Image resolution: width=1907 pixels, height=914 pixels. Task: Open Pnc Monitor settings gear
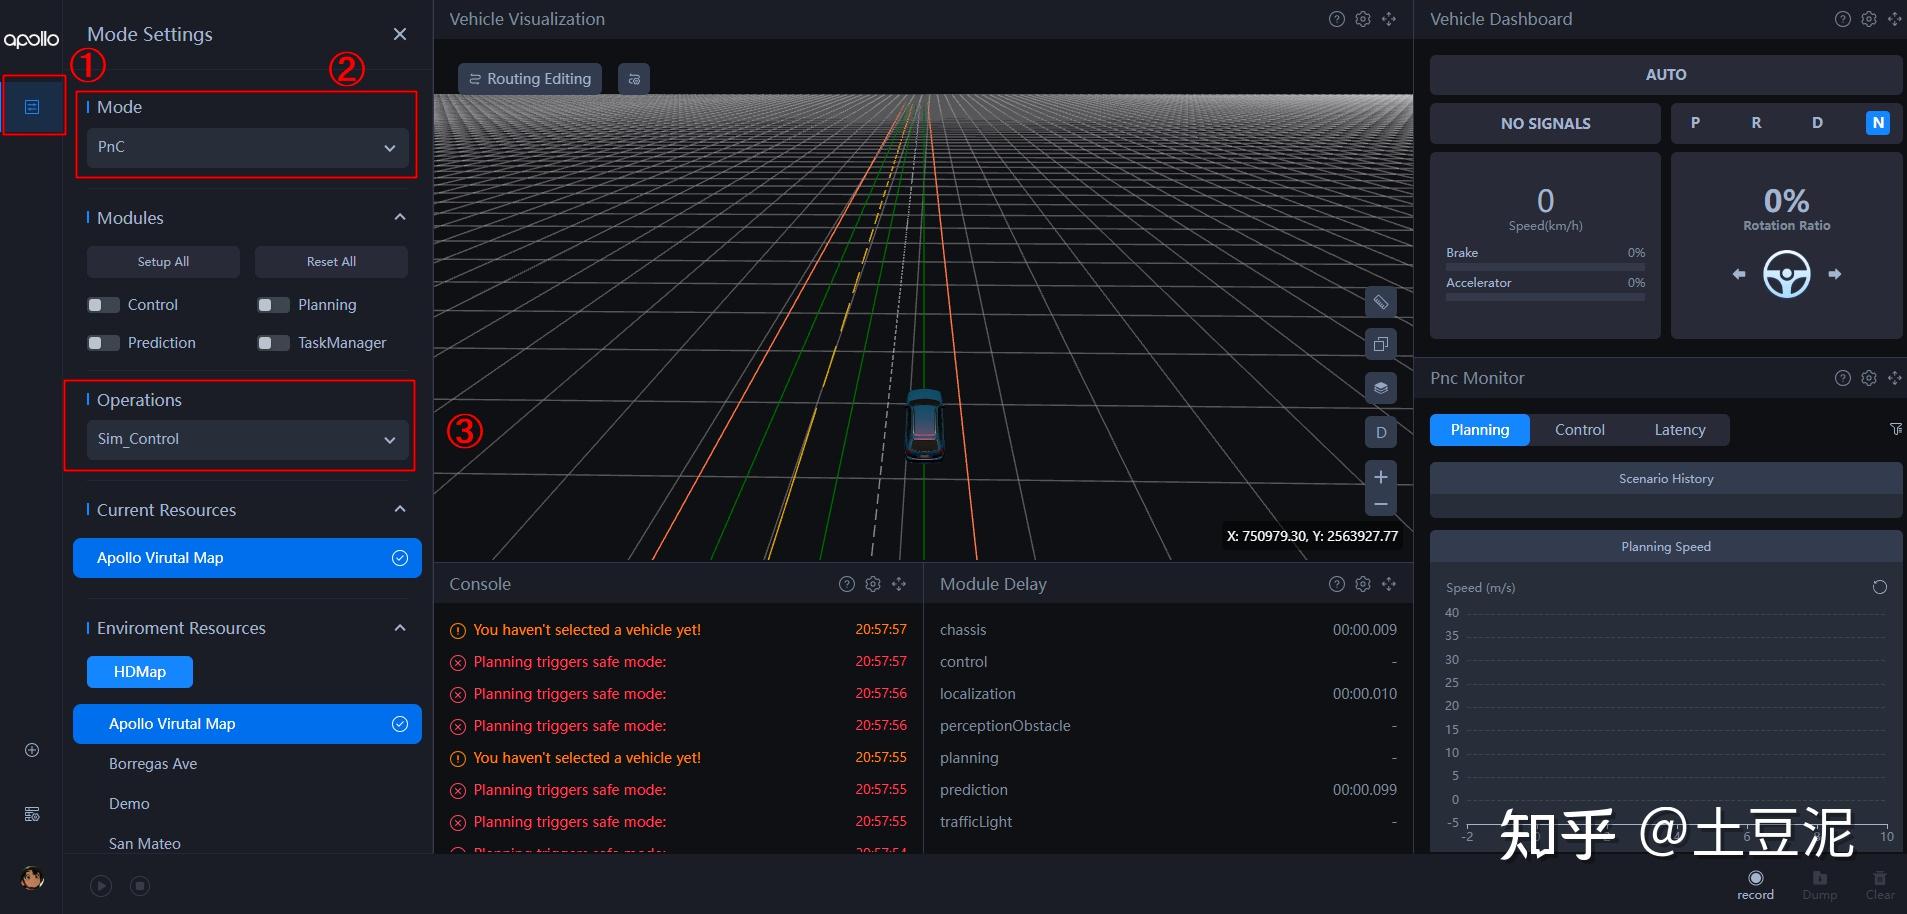point(1869,378)
